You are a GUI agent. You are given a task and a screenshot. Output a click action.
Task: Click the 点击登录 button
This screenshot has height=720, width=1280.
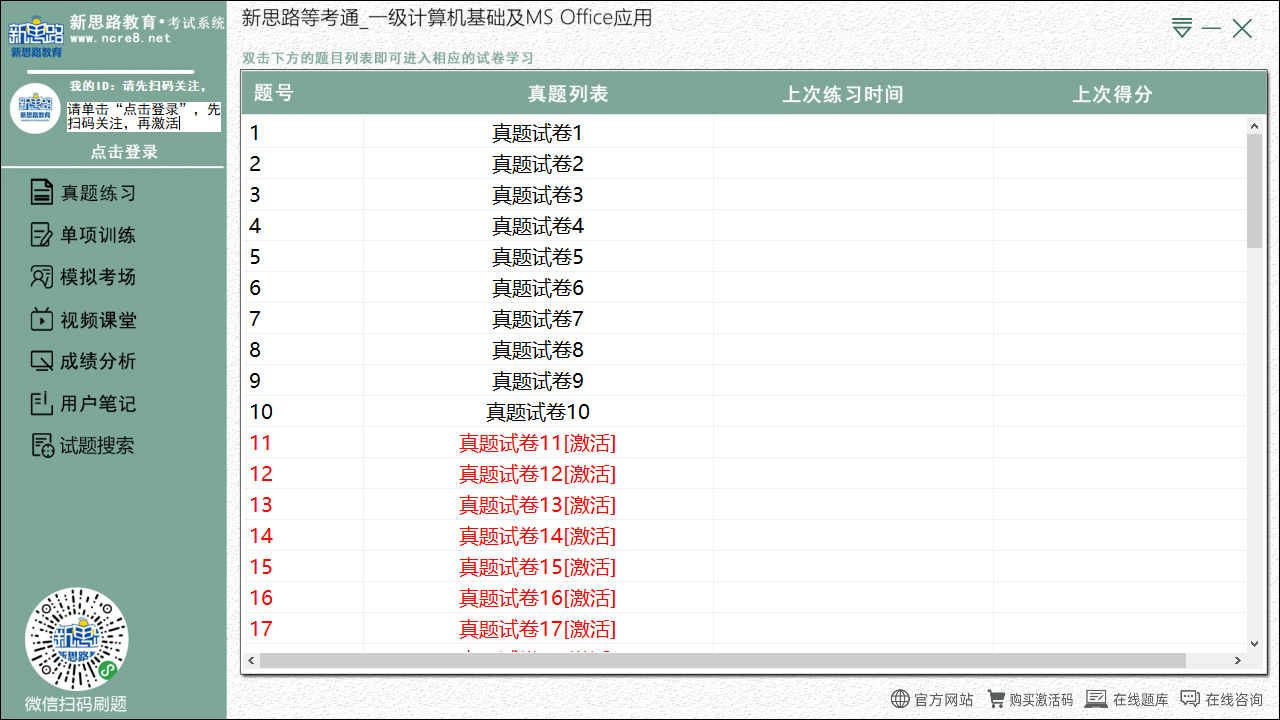pos(124,152)
